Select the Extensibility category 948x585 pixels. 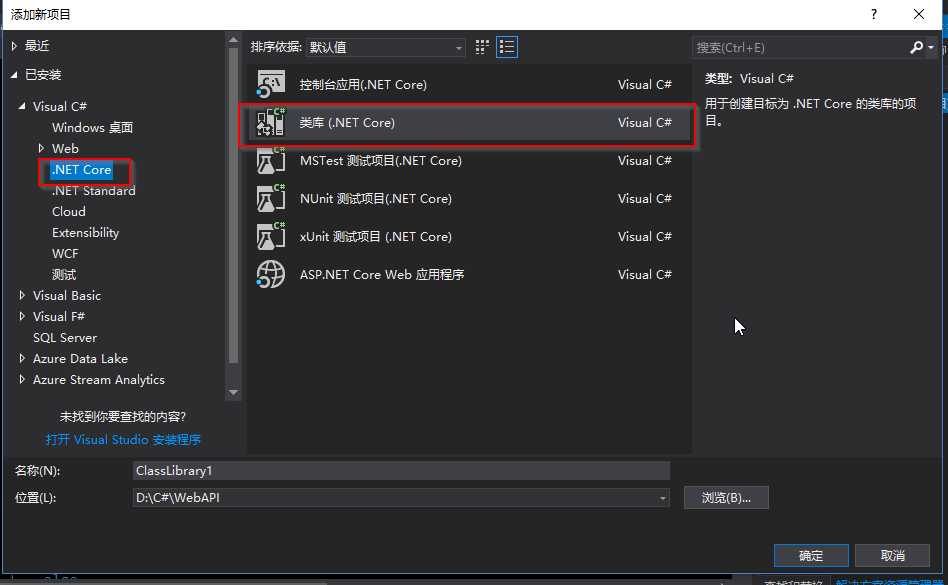pyautogui.click(x=86, y=233)
